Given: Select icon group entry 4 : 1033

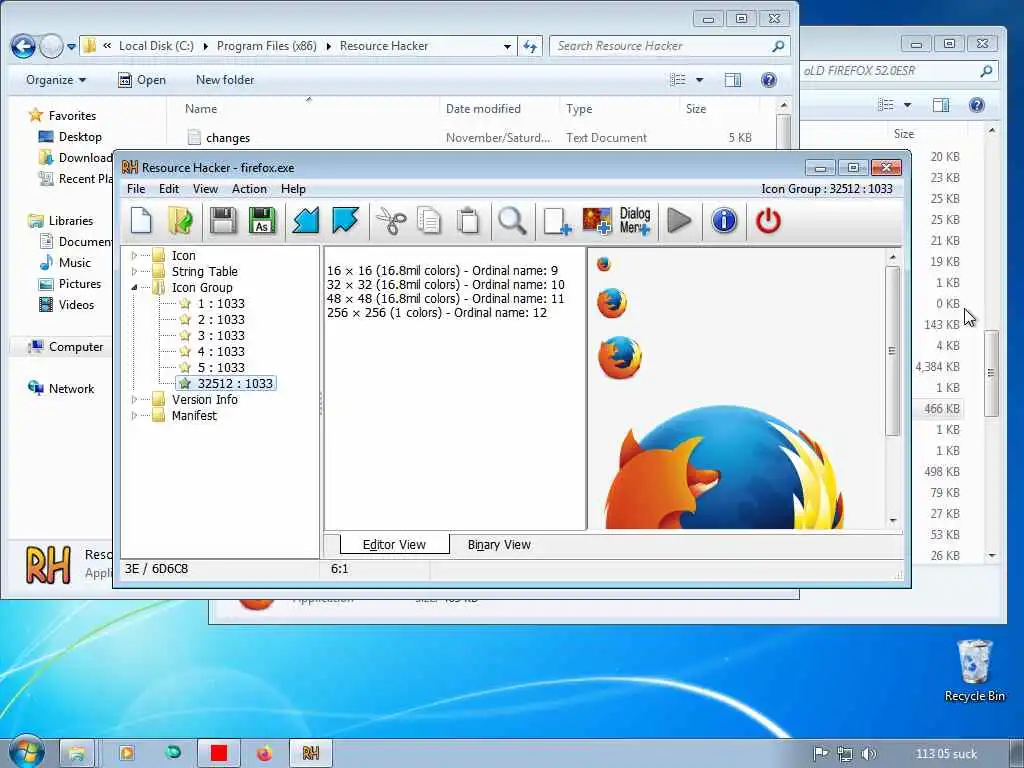Looking at the screenshot, I should (221, 351).
